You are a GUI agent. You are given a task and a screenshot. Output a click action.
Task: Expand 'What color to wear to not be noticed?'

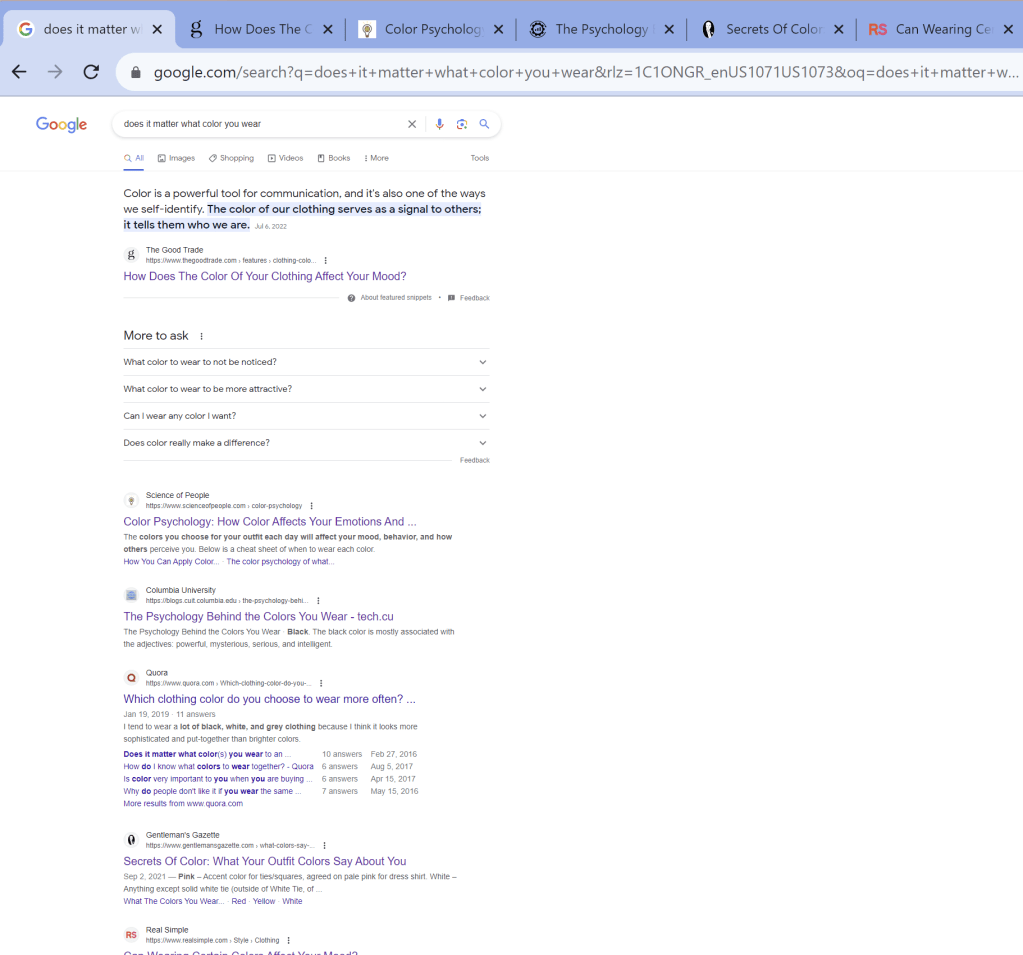[x=482, y=362]
